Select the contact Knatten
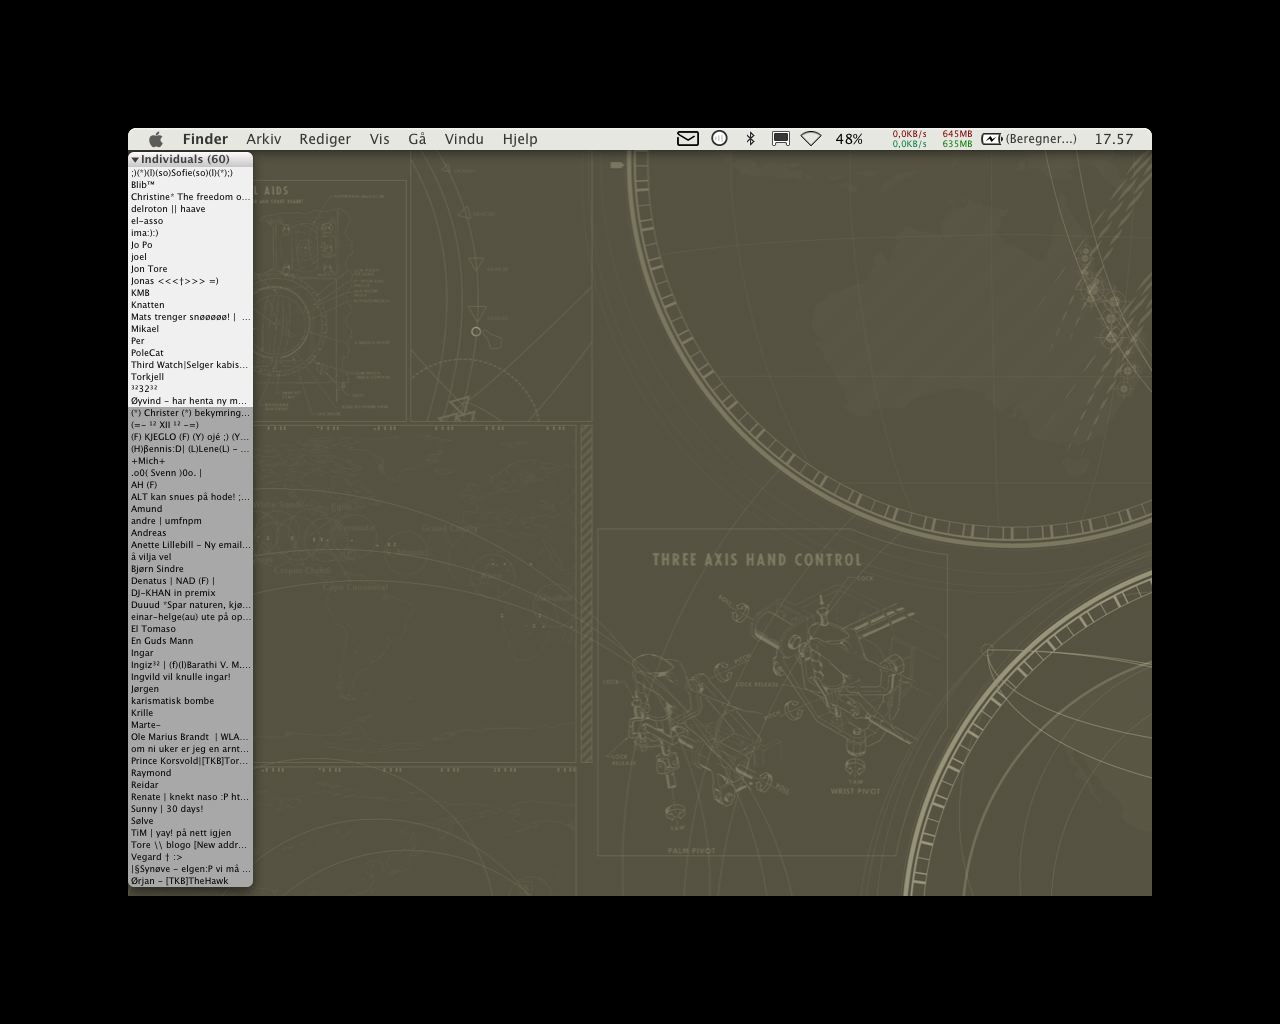Viewport: 1280px width, 1024px height. coord(190,305)
